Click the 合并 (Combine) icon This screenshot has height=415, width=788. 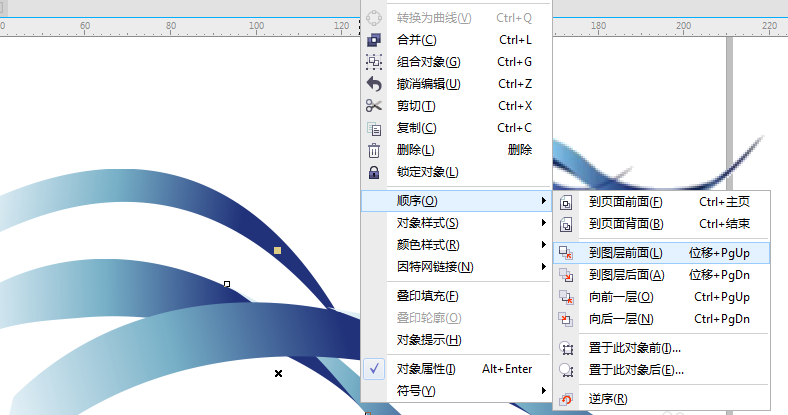(374, 40)
